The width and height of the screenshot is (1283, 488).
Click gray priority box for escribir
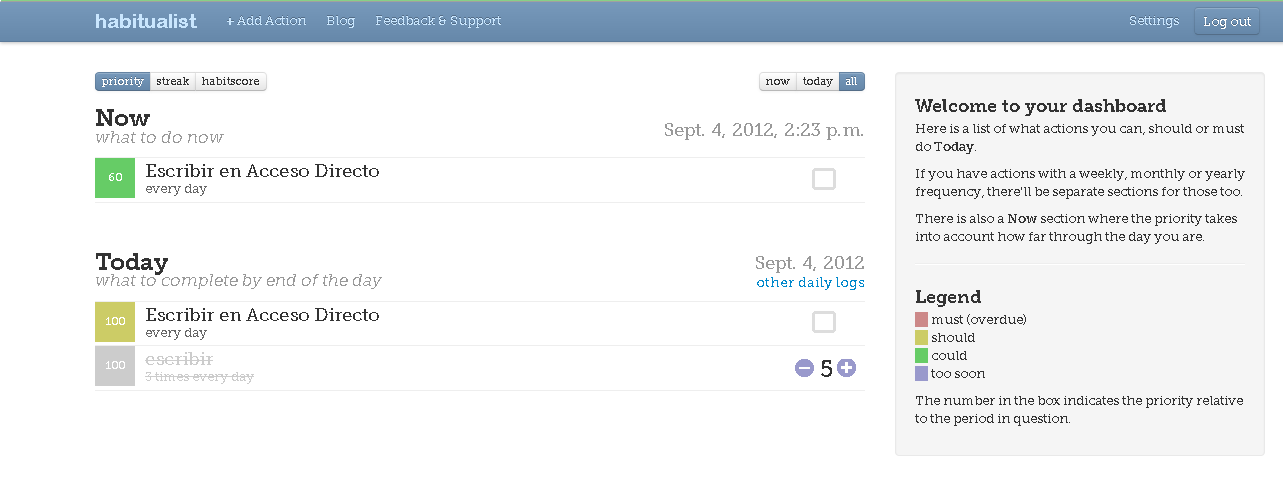coord(115,366)
